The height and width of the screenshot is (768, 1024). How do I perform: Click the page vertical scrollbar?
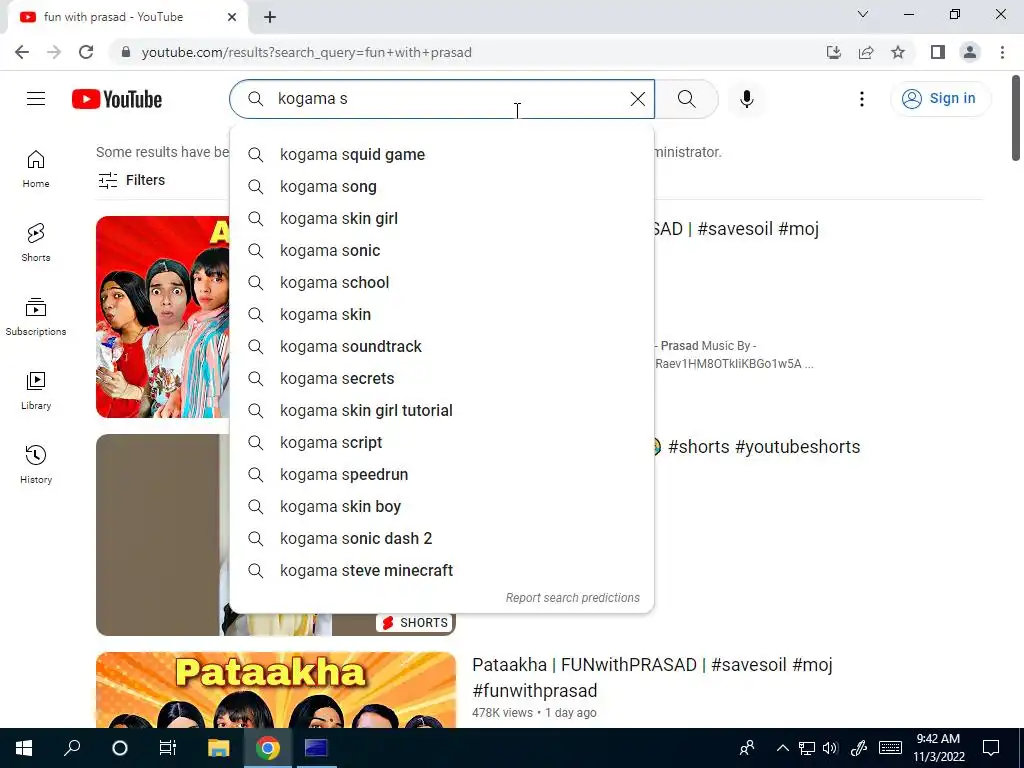tap(1016, 118)
